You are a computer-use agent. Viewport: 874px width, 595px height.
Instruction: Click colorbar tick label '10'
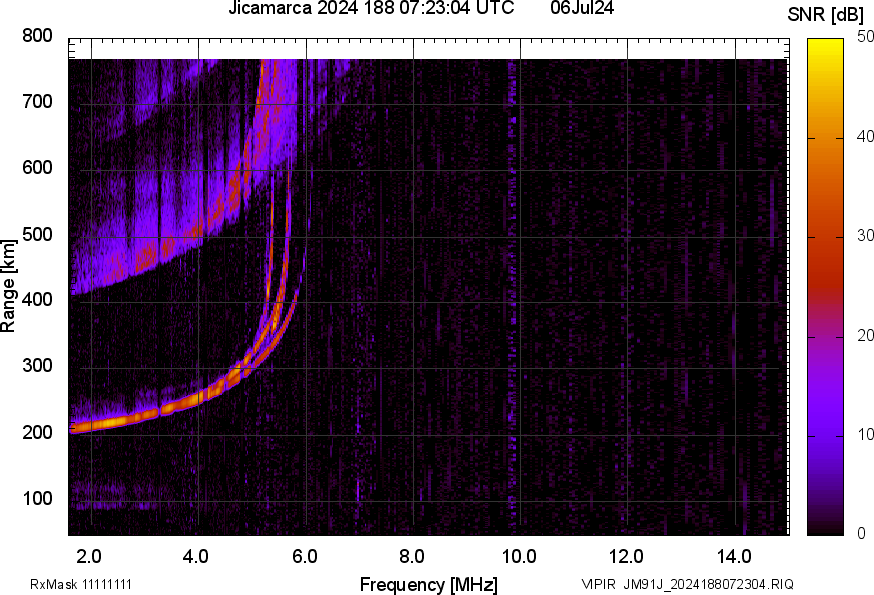[865, 434]
